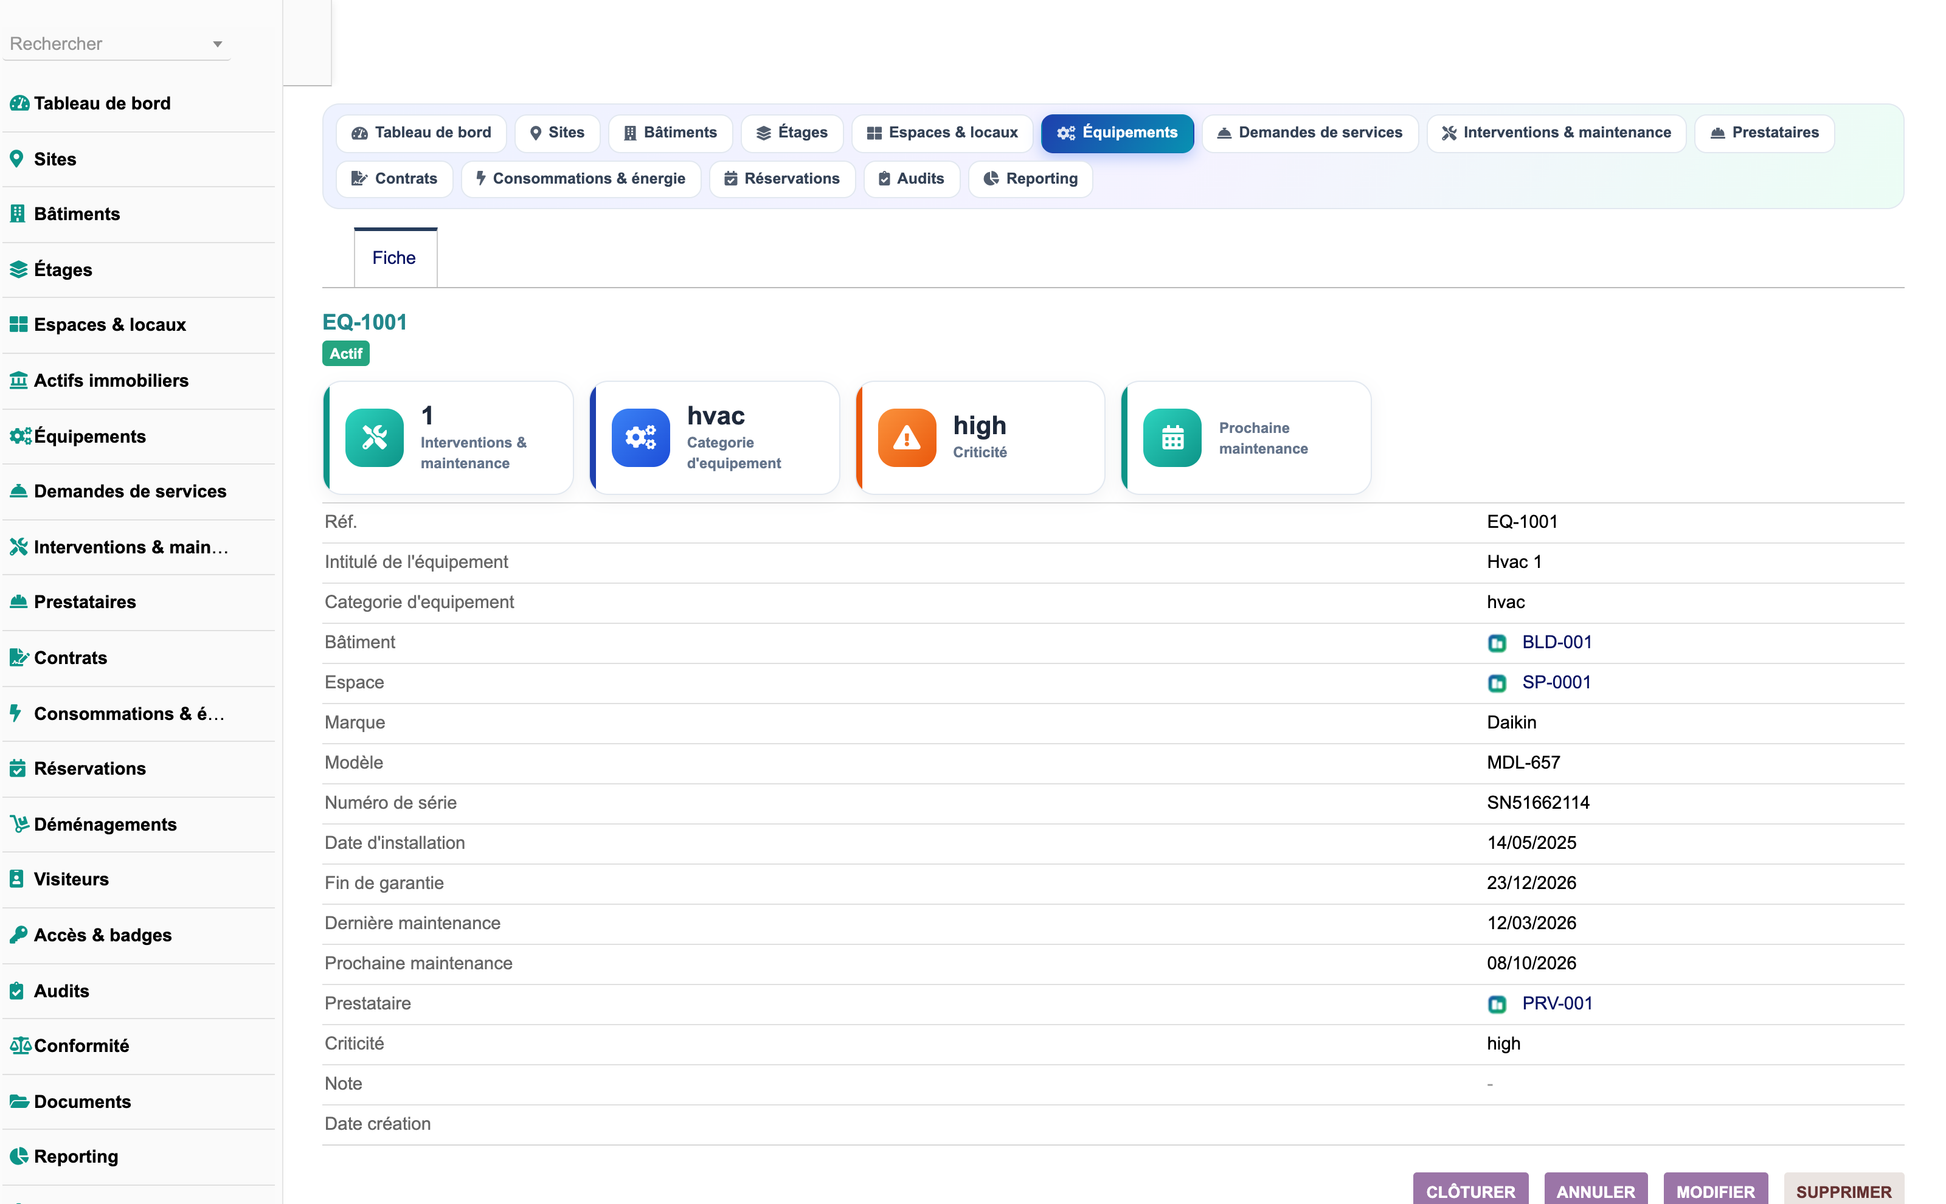1946x1204 pixels.
Task: Click the Réservations calendar icon in sidebar
Action: coord(17,769)
